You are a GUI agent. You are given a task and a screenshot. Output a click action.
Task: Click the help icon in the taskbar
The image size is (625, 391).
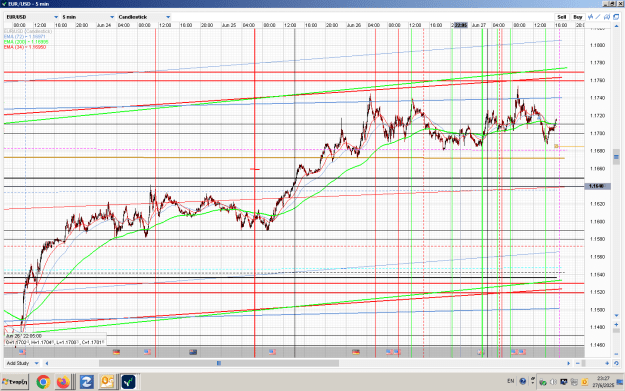point(523,381)
